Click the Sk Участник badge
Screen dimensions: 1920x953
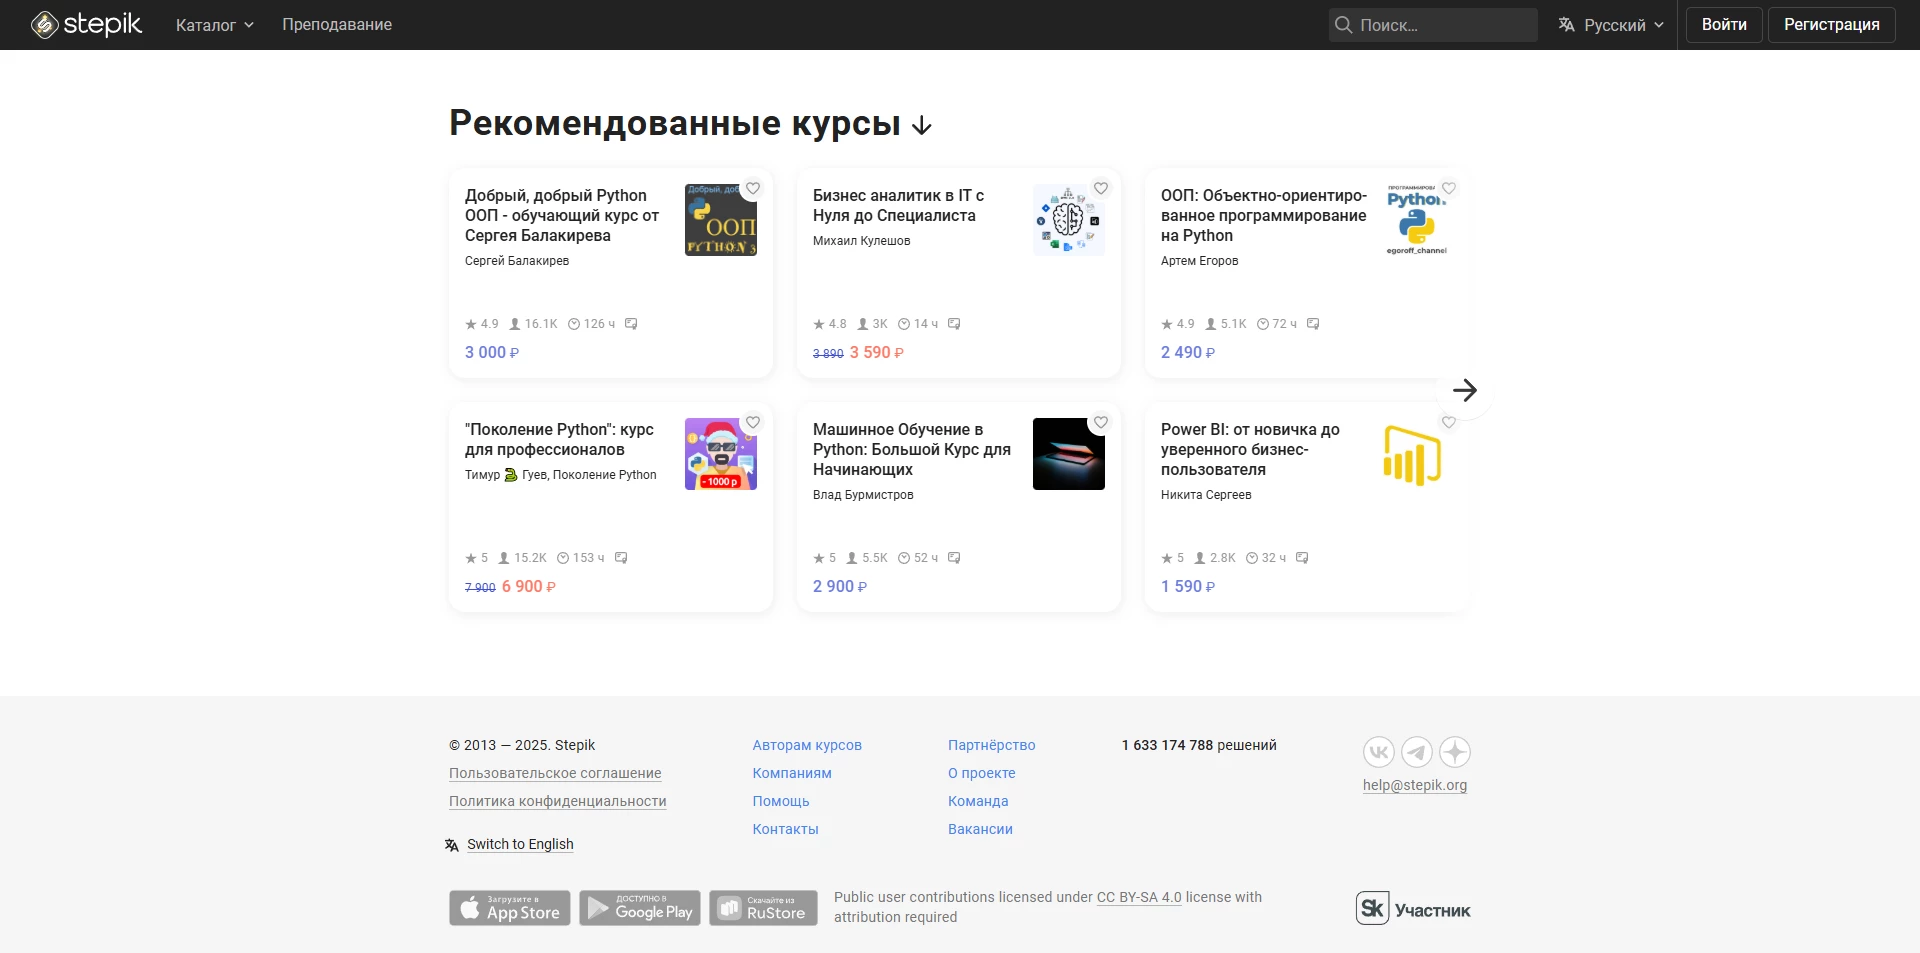(1413, 908)
